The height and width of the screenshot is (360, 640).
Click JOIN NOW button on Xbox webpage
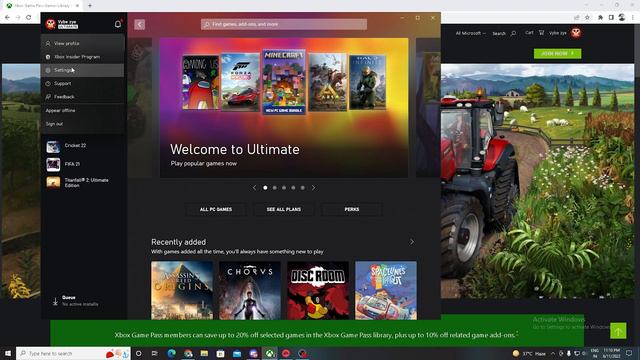click(x=558, y=53)
